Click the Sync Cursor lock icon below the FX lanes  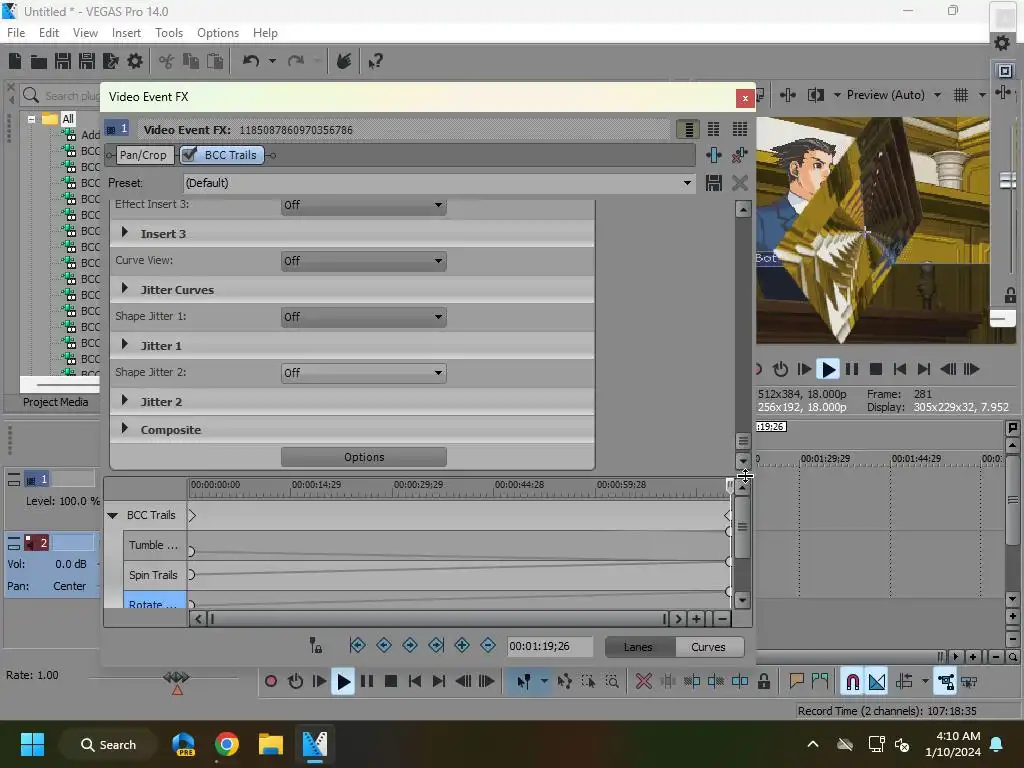point(315,646)
